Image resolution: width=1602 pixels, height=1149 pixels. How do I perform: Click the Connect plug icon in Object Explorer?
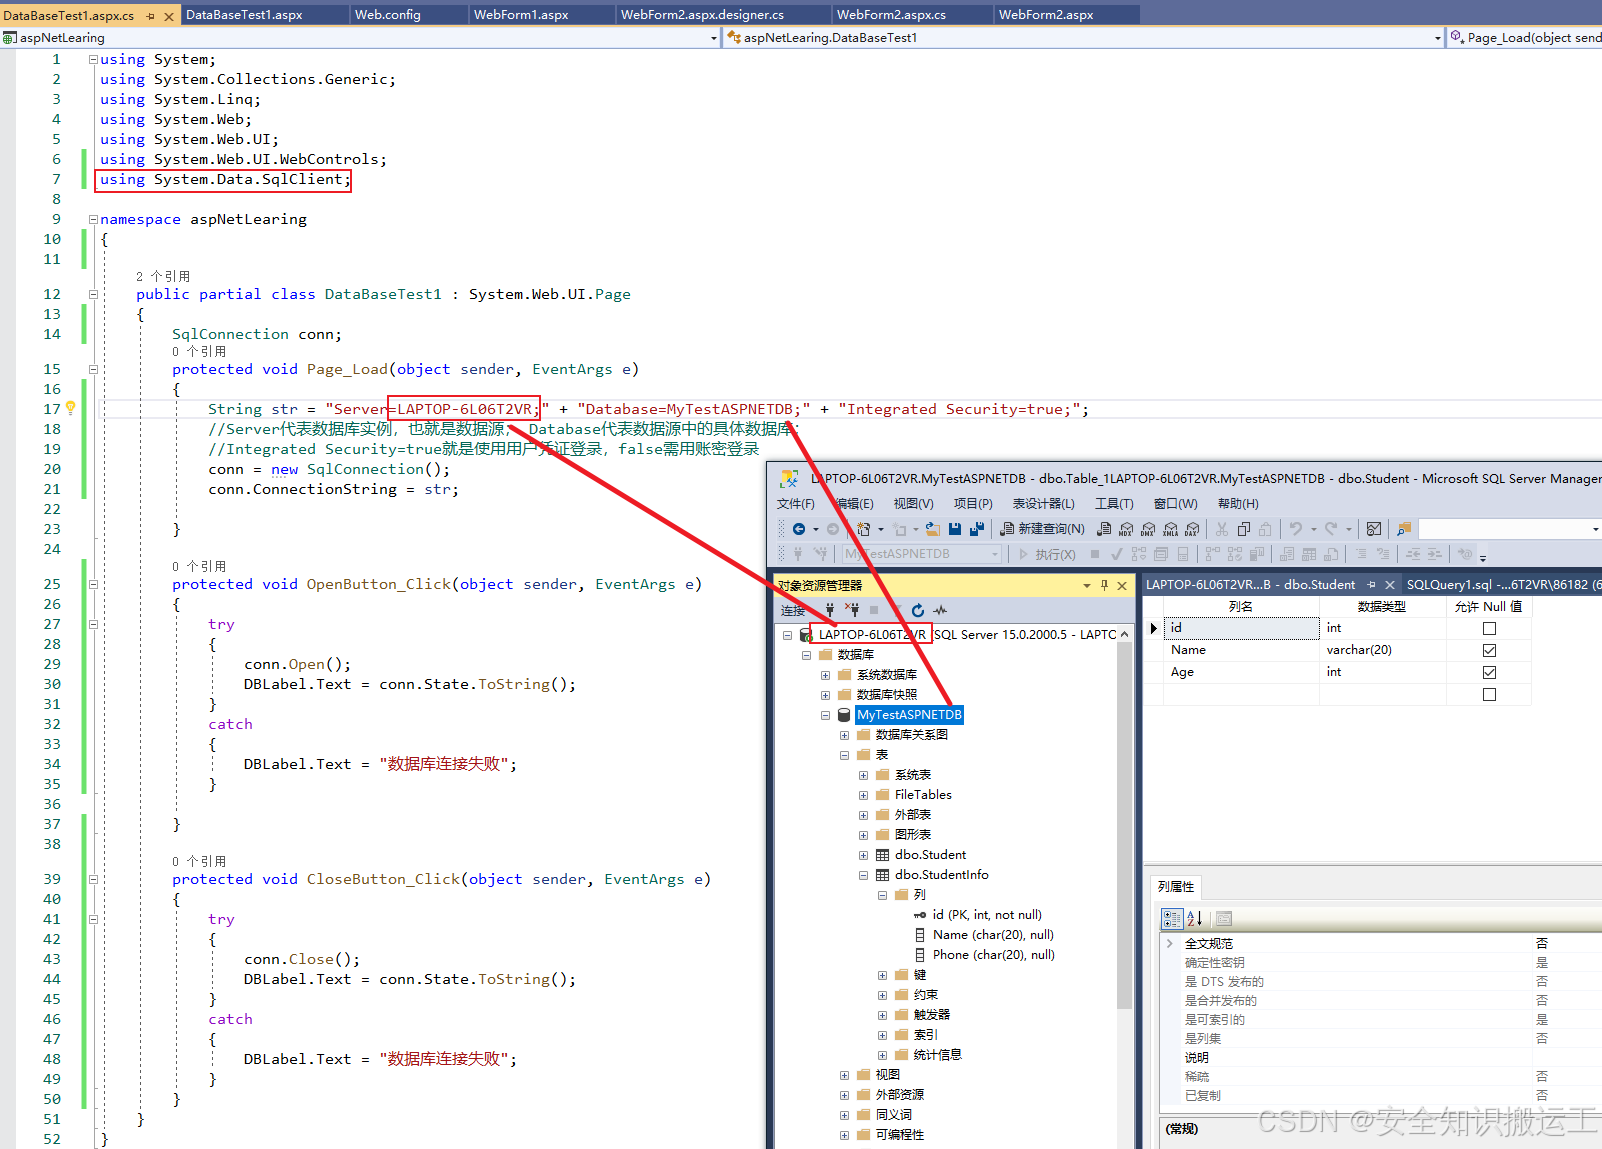pos(829,610)
